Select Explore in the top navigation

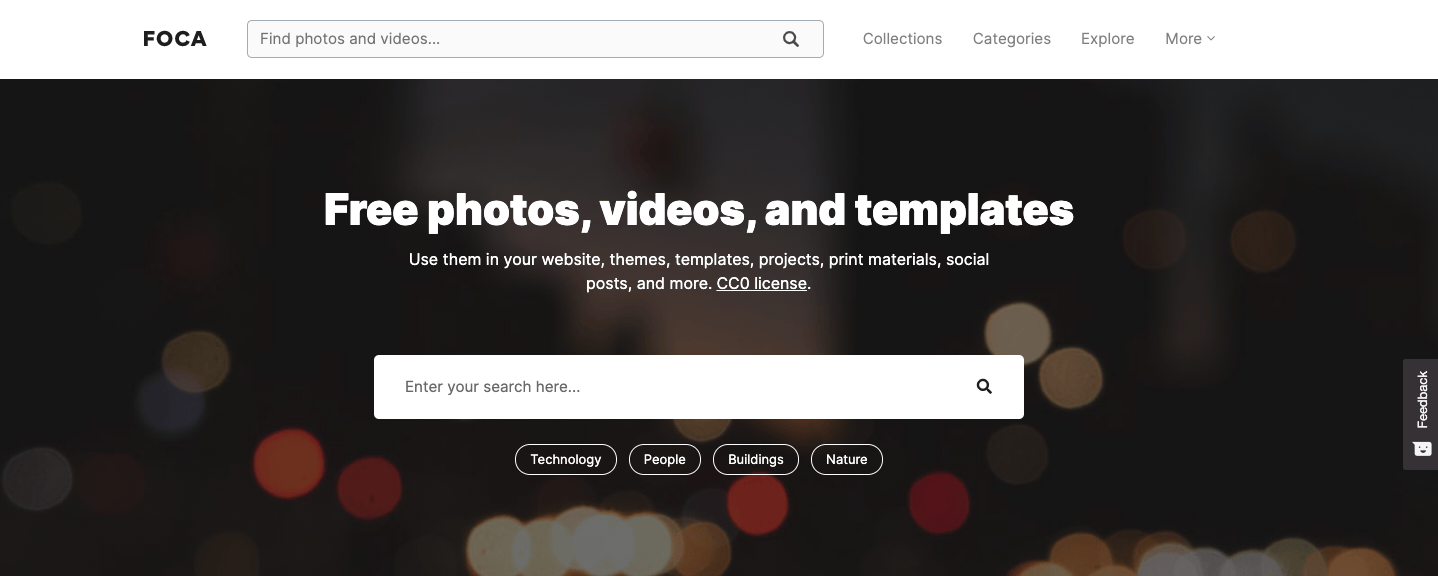pyautogui.click(x=1107, y=39)
